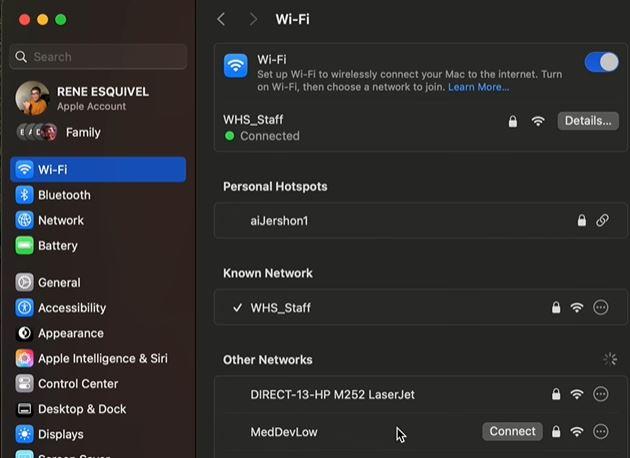Open Details for WHS_Staff
Viewport: 630px width, 458px height.
[x=588, y=121]
